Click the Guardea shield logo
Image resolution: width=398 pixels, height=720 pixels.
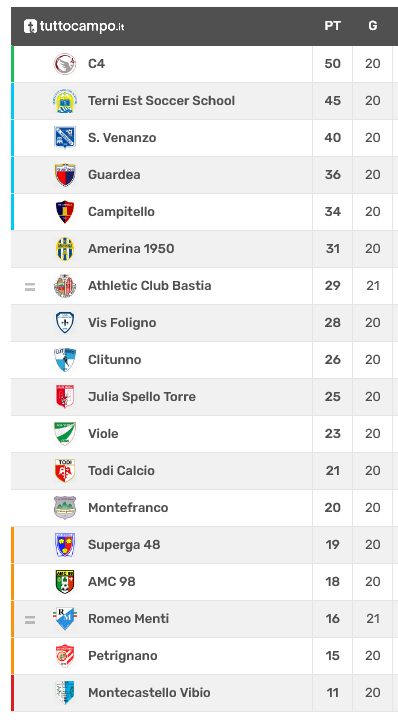[65, 175]
